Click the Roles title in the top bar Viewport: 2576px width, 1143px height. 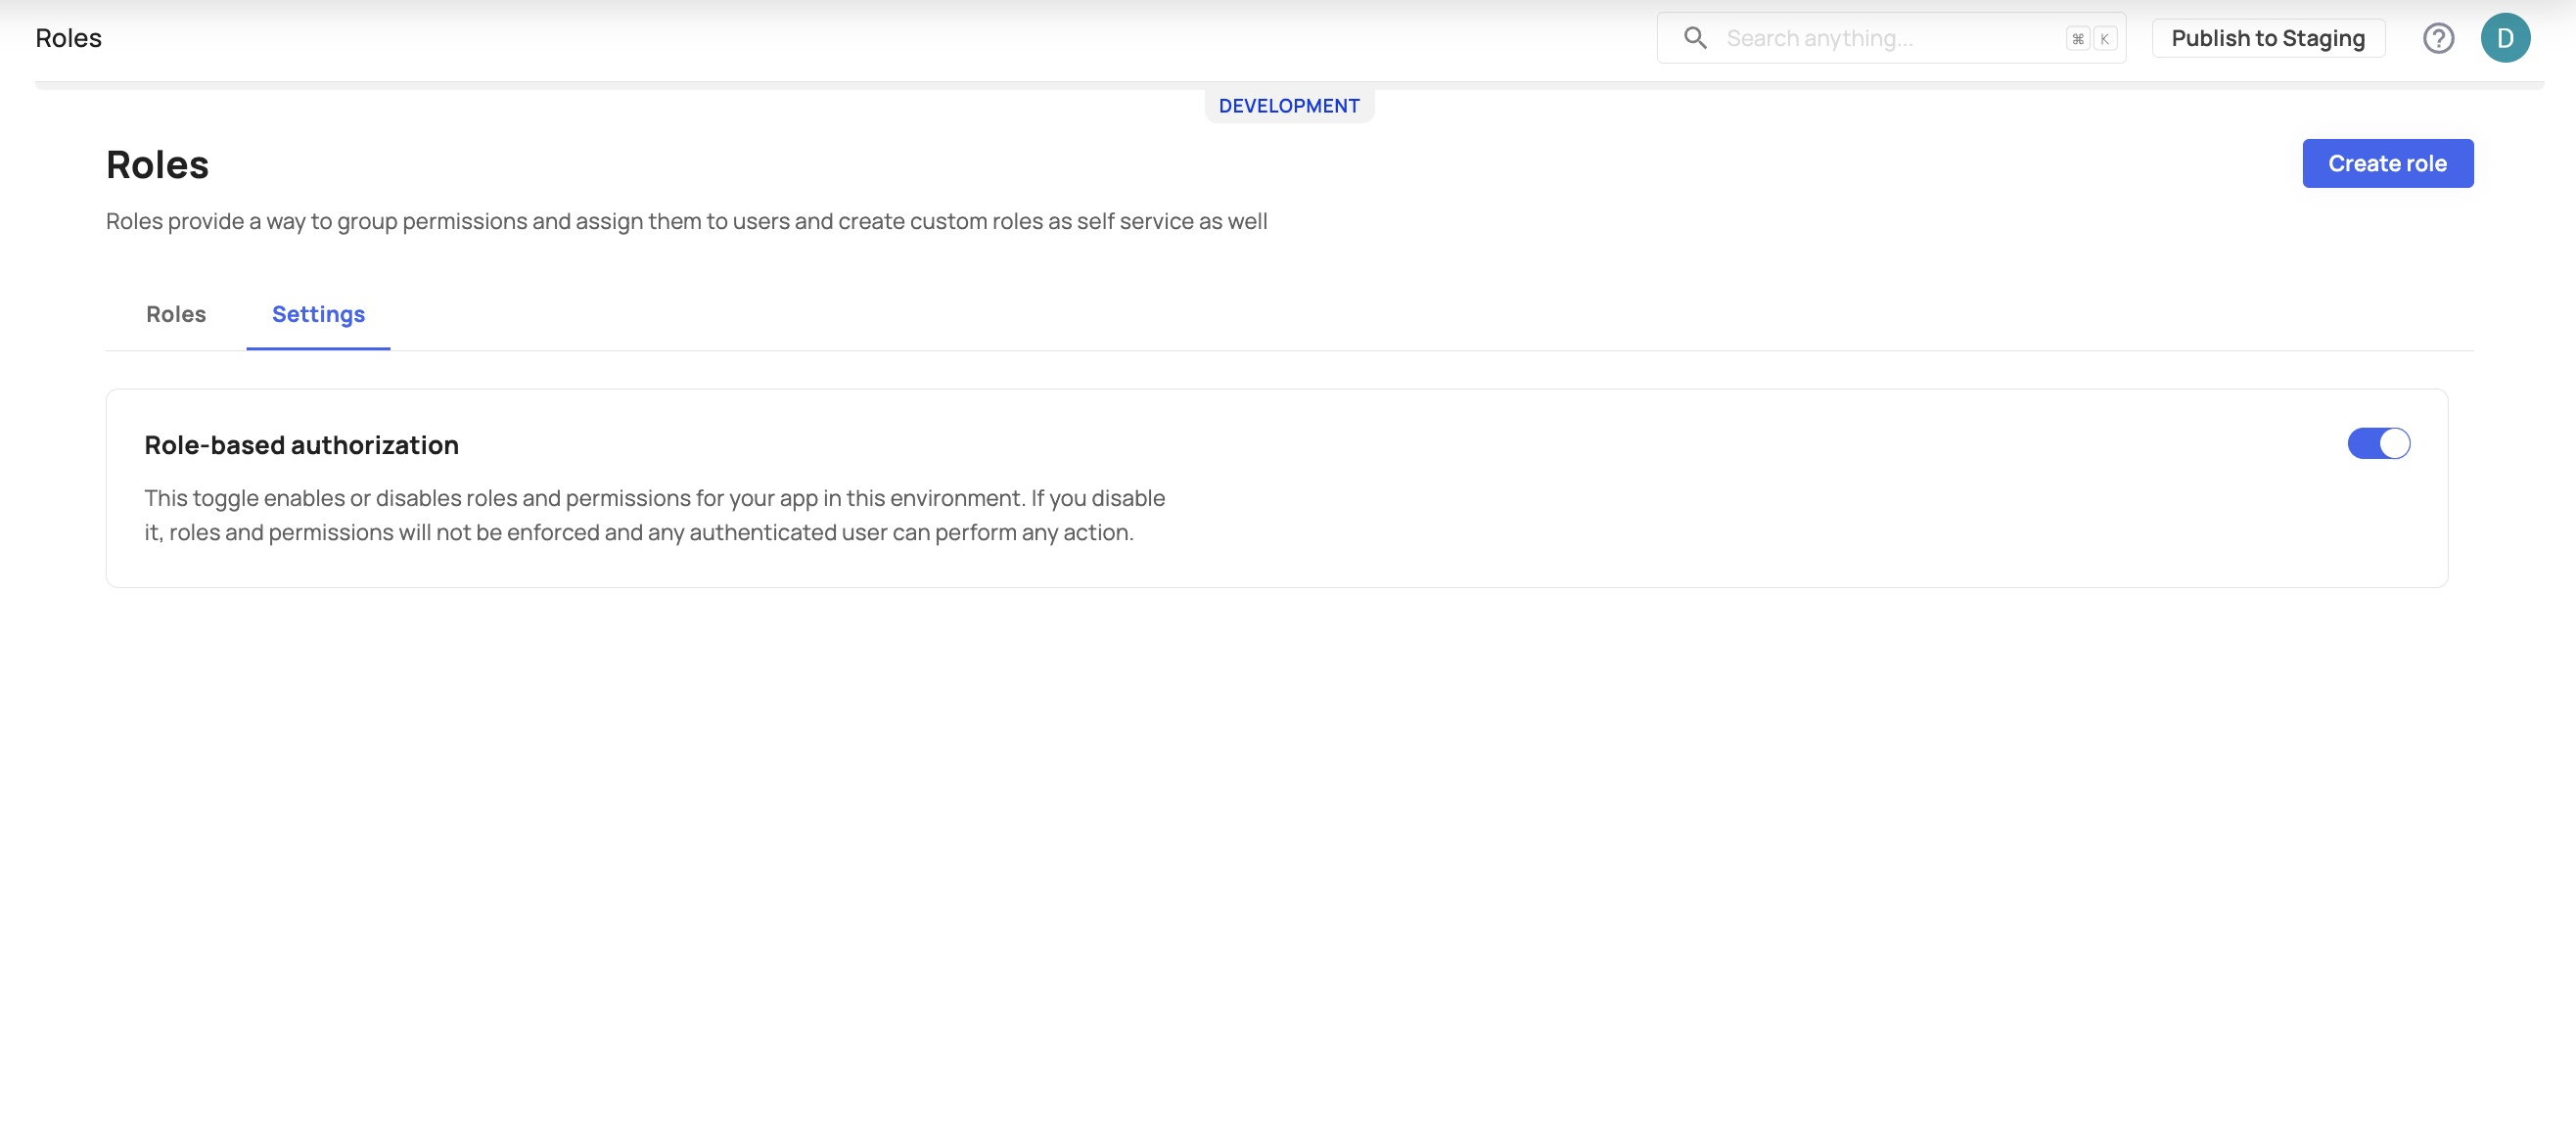point(68,38)
